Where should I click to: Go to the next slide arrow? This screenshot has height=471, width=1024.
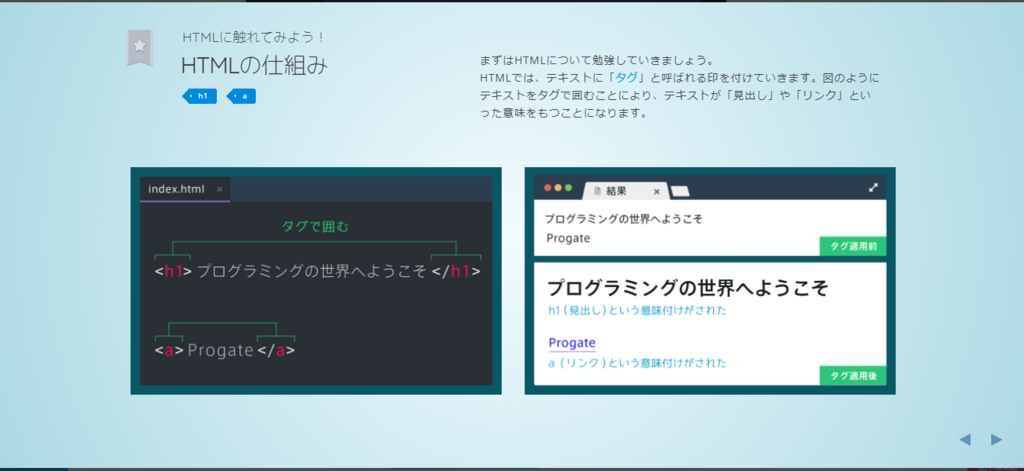tap(996, 440)
